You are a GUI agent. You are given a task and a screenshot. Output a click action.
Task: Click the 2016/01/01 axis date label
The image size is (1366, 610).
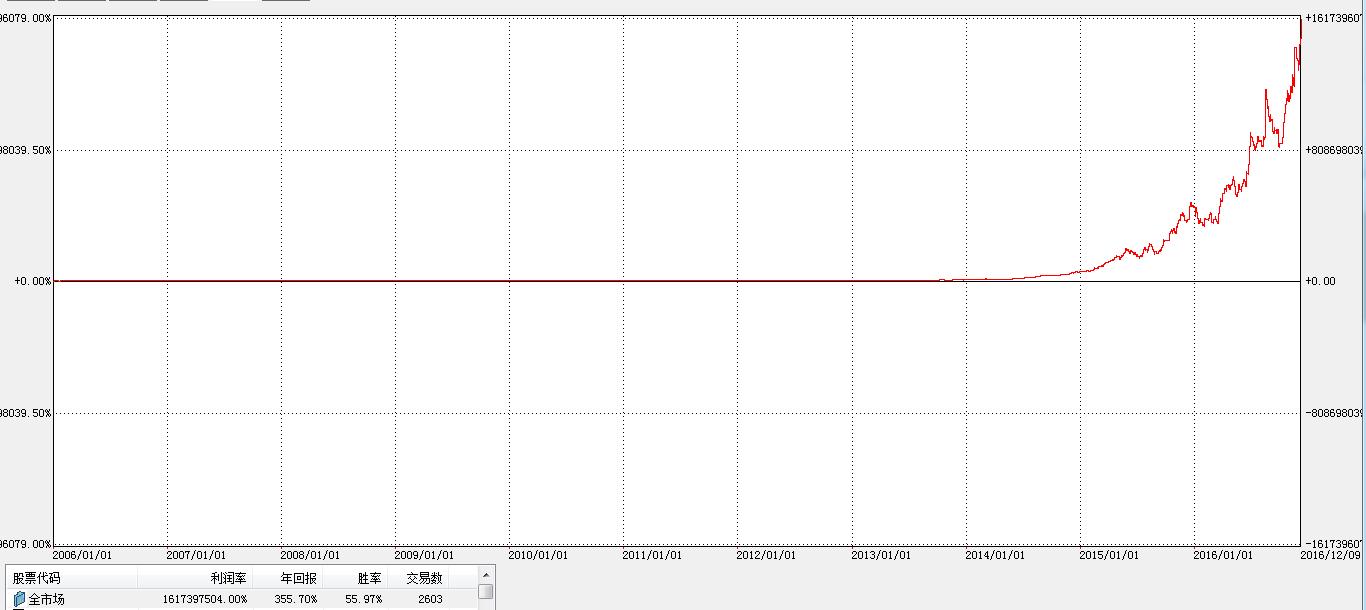tap(1223, 554)
